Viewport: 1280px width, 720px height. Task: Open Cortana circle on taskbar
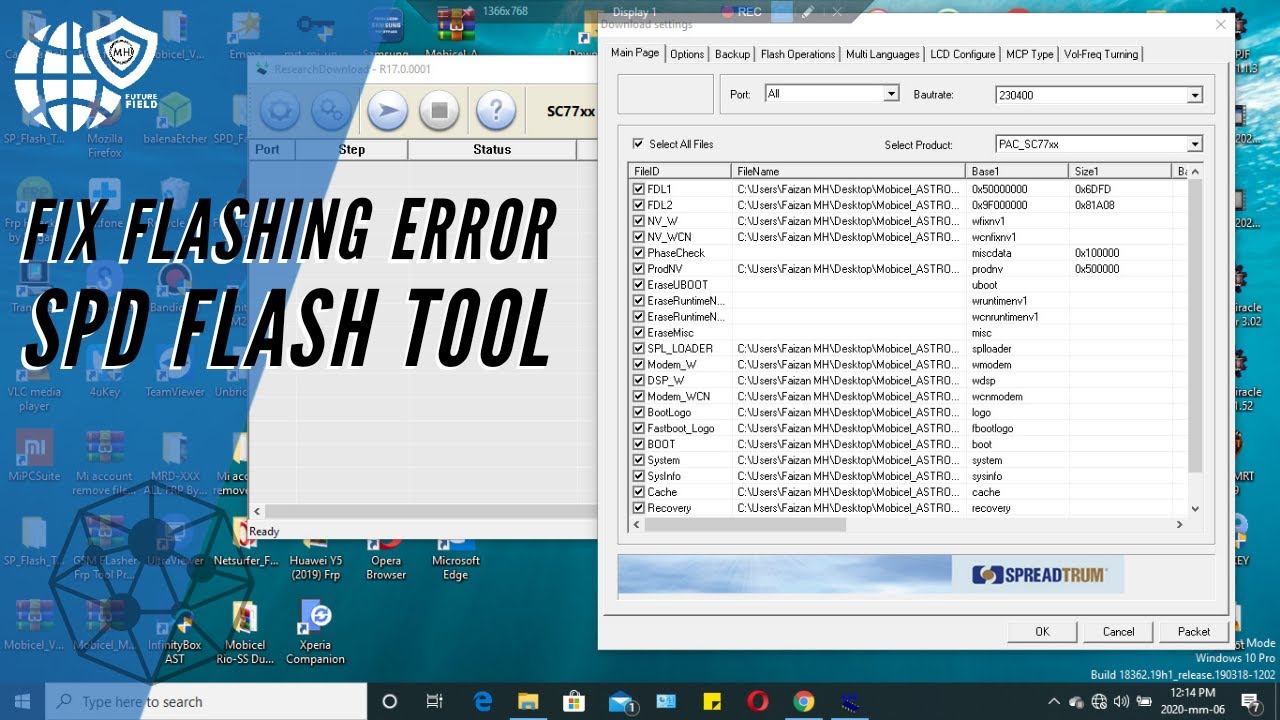390,701
